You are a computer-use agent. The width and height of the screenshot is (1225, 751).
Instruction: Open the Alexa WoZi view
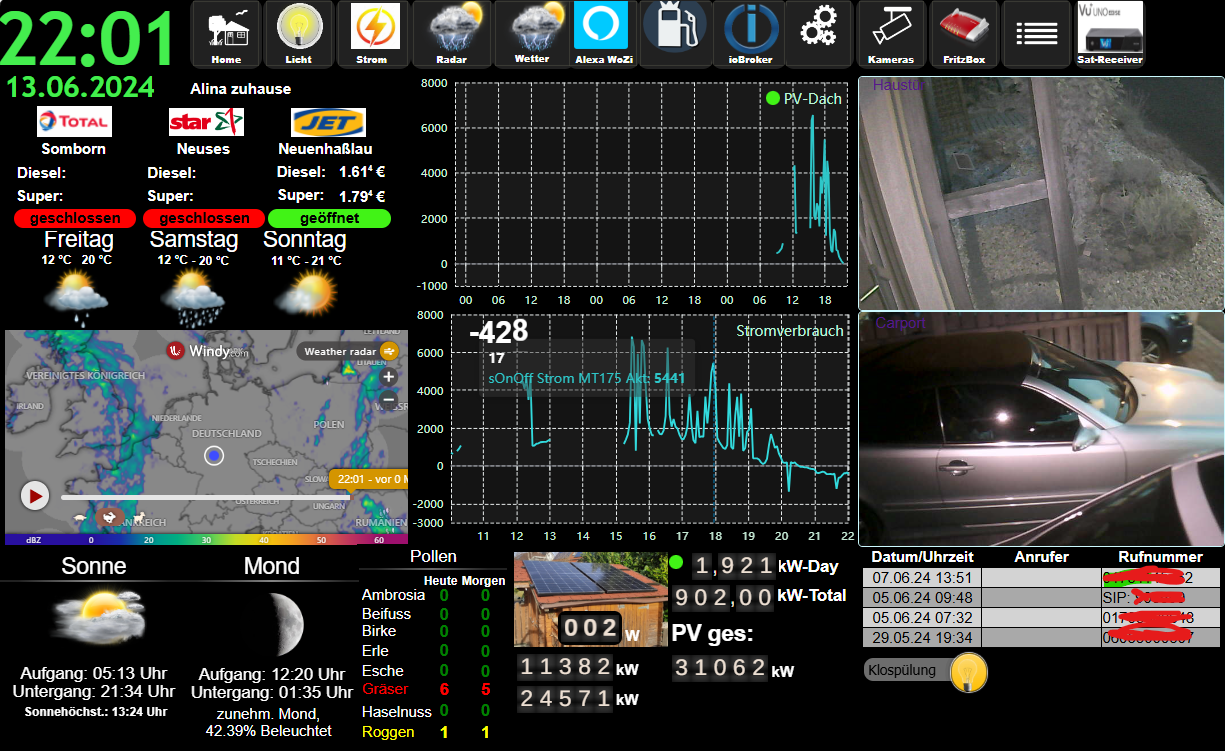(x=601, y=34)
